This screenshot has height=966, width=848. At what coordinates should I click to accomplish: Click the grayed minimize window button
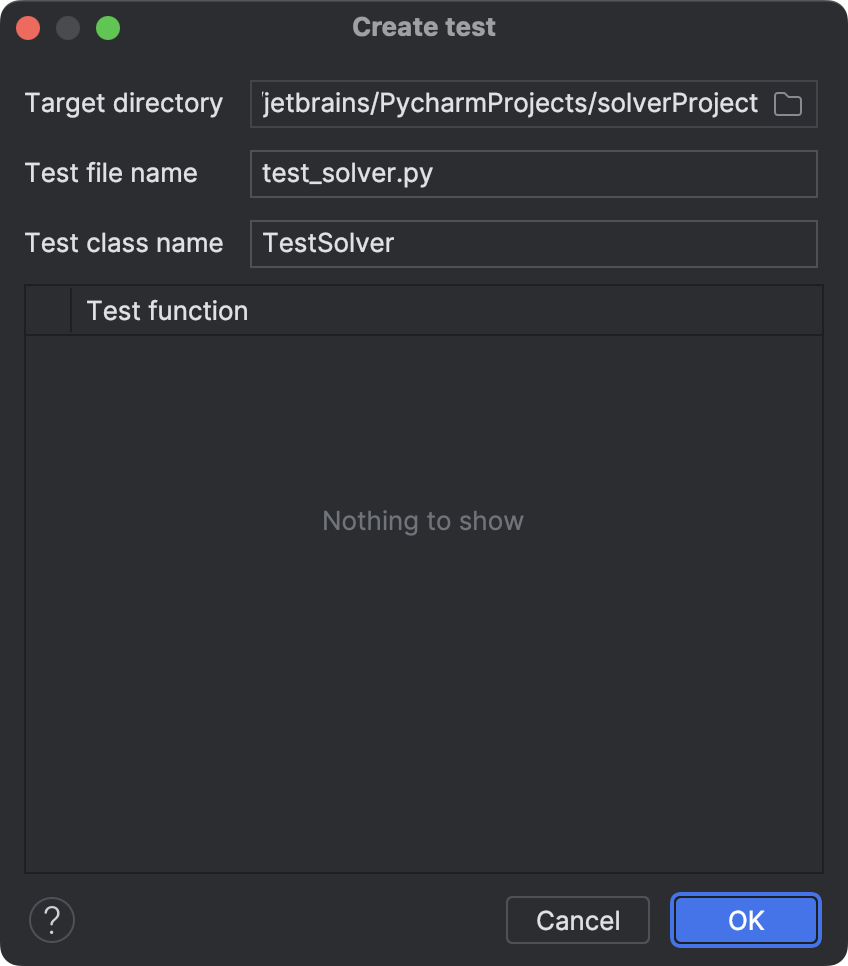click(x=68, y=27)
